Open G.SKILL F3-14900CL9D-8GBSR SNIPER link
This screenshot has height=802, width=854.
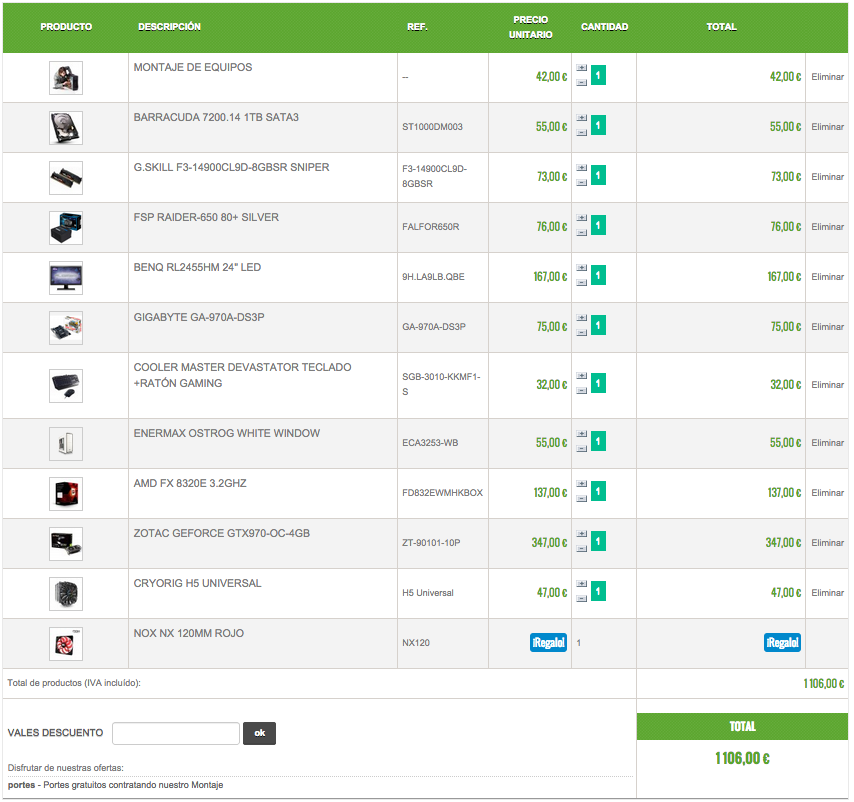231,168
